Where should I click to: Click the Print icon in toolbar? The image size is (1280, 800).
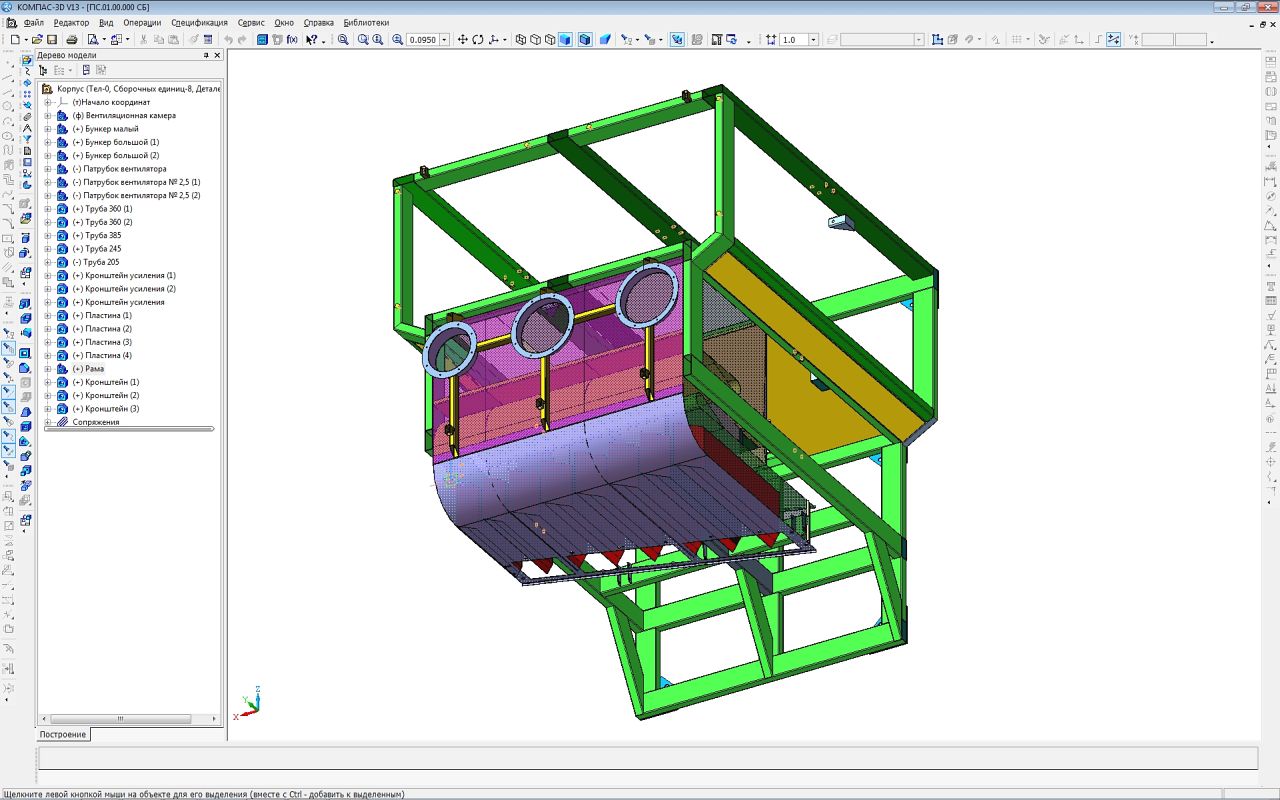[x=72, y=40]
